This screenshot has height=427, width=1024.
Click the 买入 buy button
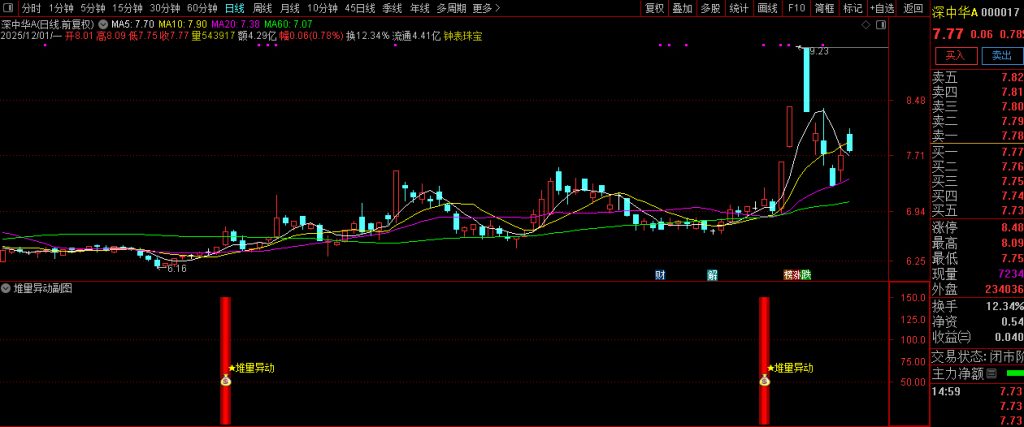(955, 55)
